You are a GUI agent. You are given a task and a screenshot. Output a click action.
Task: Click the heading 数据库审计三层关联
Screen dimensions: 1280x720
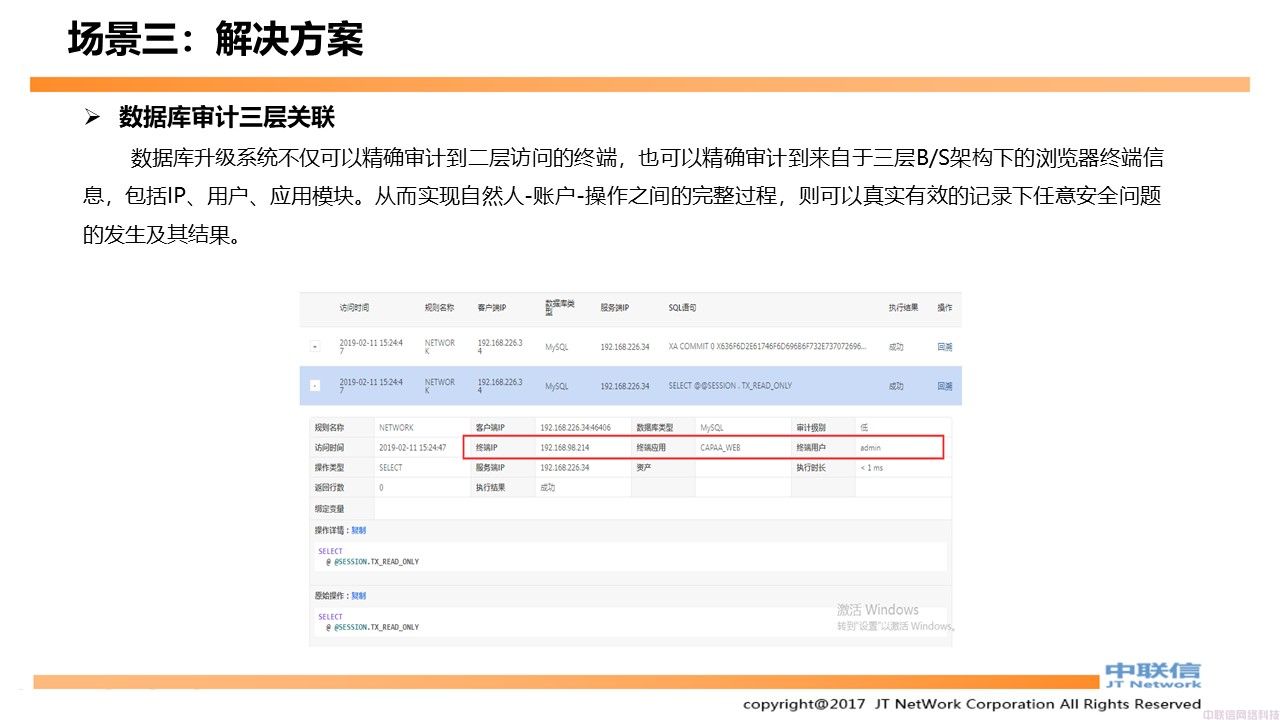tap(227, 118)
